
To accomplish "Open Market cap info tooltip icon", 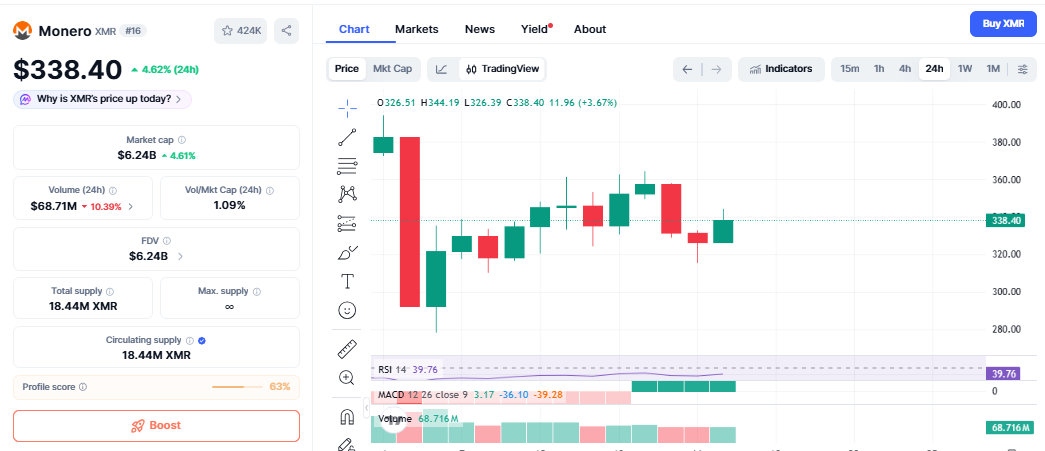I will [182, 140].
